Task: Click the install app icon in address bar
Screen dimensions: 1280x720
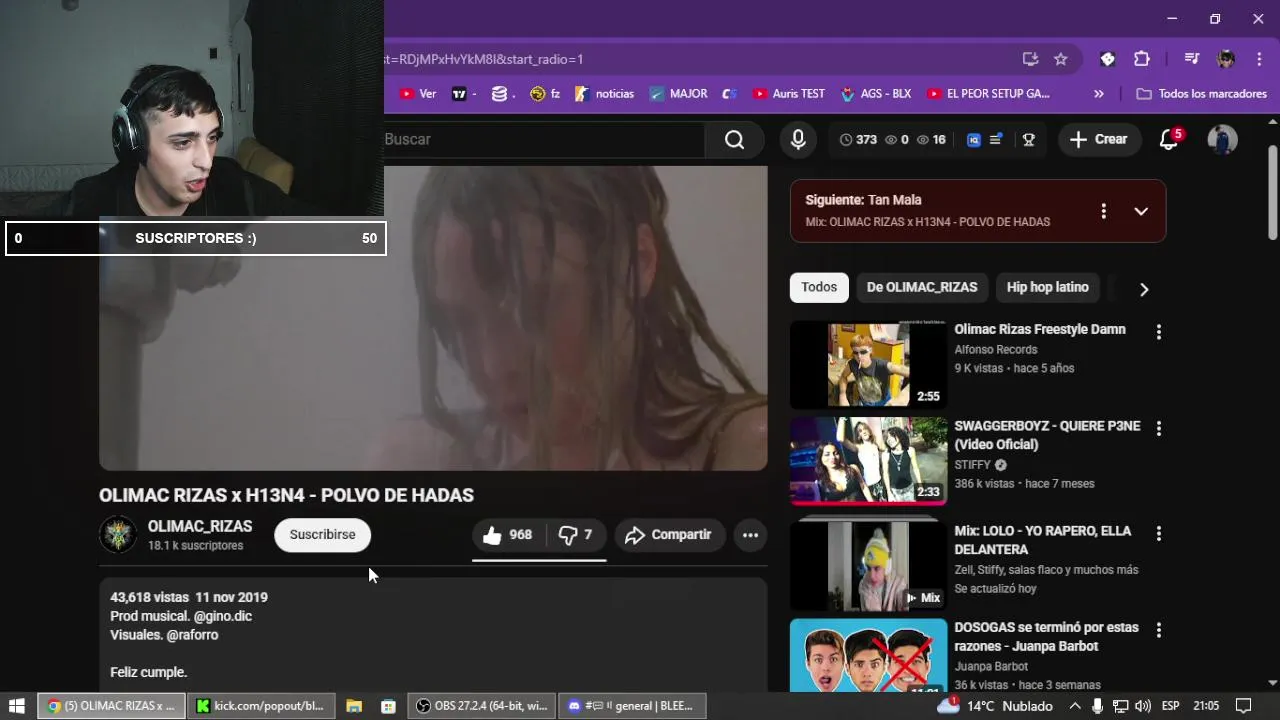Action: tap(1030, 59)
